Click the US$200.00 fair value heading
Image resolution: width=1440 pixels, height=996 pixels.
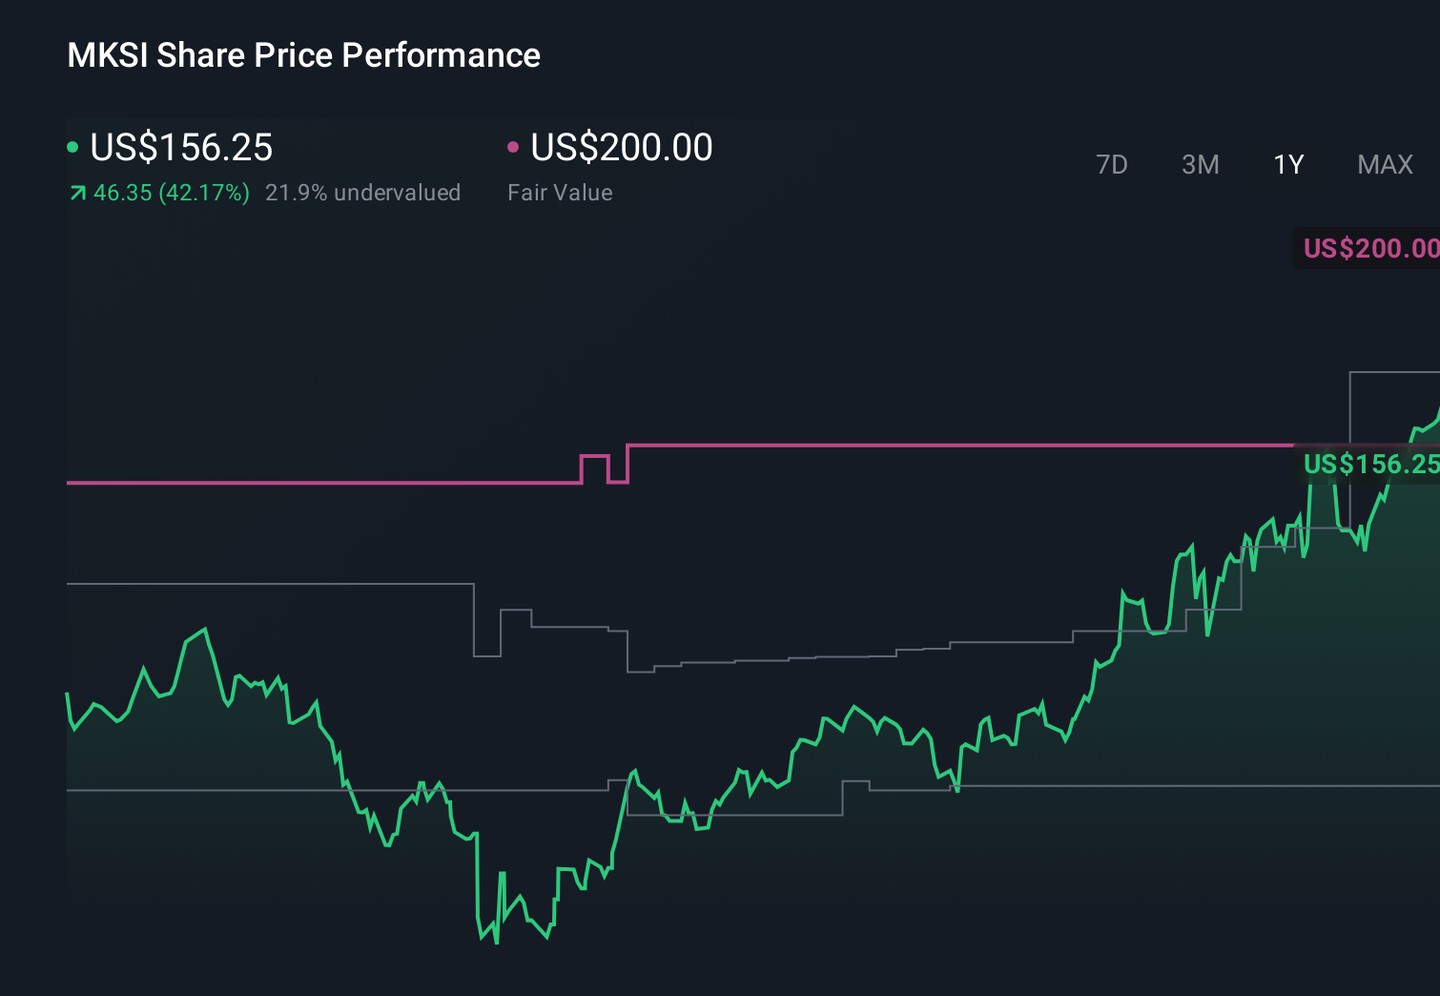[x=621, y=147]
